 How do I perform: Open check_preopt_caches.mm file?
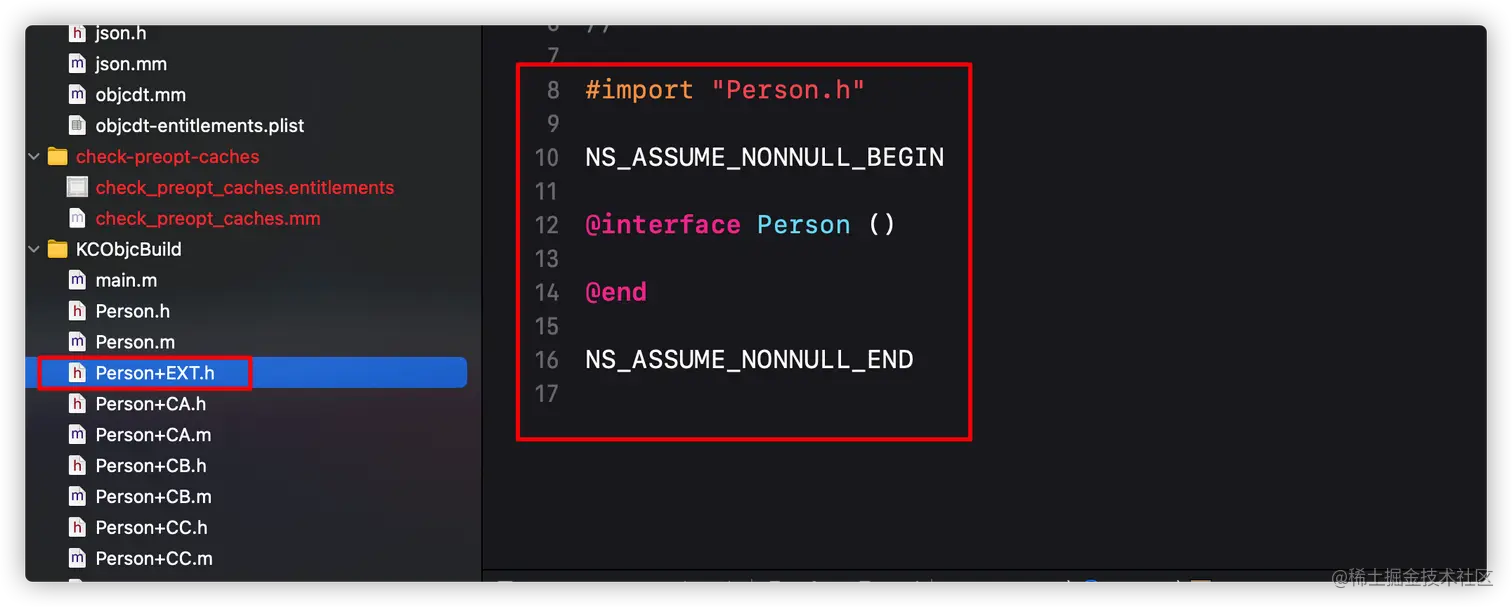pos(207,219)
